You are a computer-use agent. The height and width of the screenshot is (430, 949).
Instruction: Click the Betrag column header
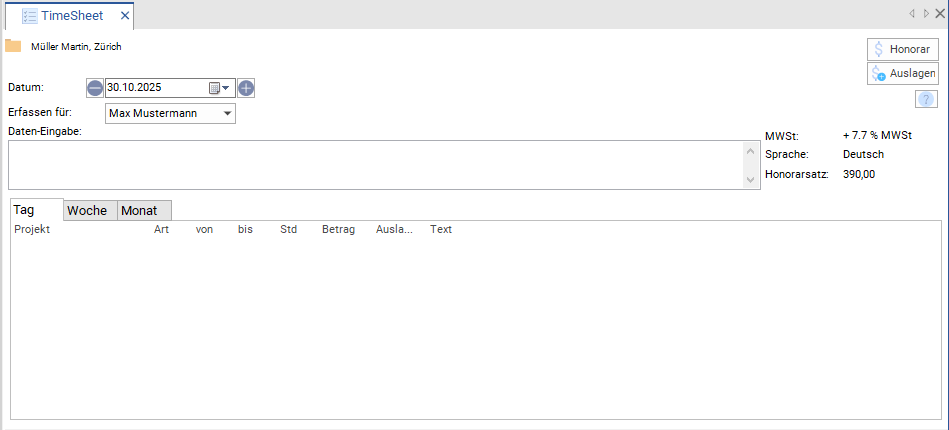coord(338,230)
